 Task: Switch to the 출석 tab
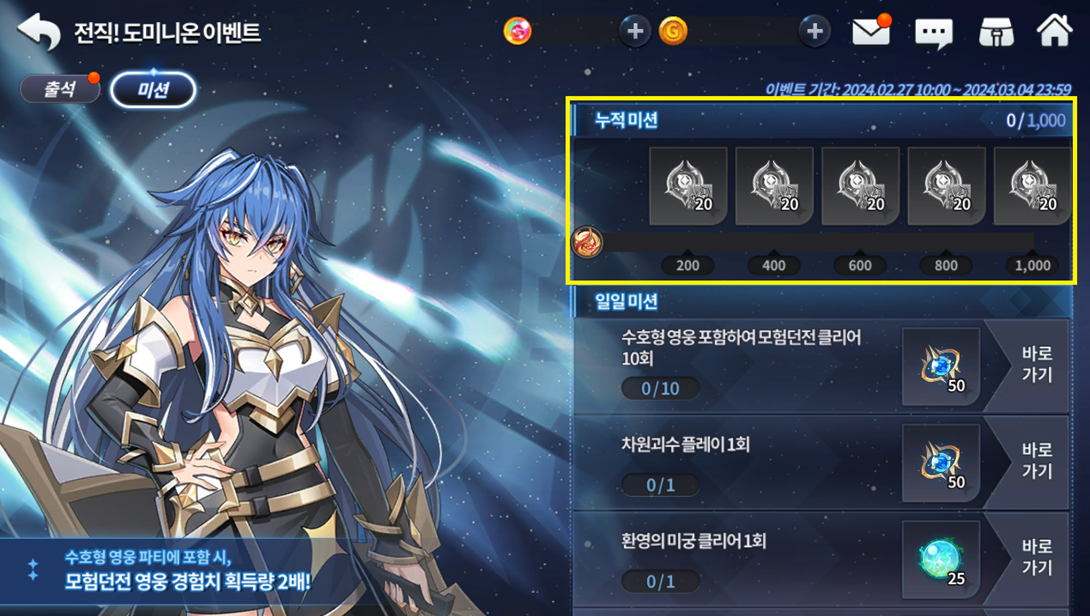click(x=60, y=89)
